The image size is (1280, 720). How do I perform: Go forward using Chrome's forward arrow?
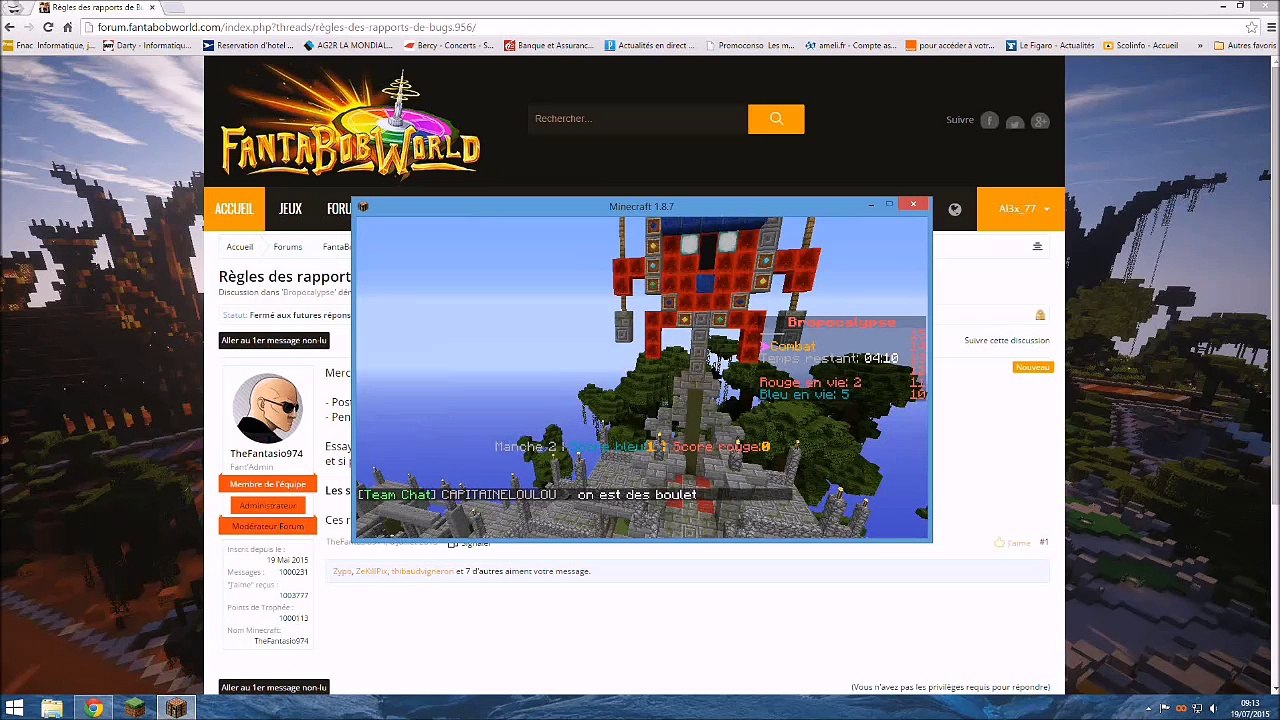pos(29,27)
